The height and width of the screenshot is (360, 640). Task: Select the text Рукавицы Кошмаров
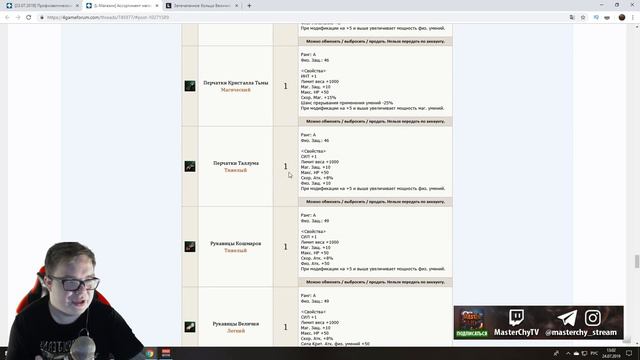pos(236,244)
